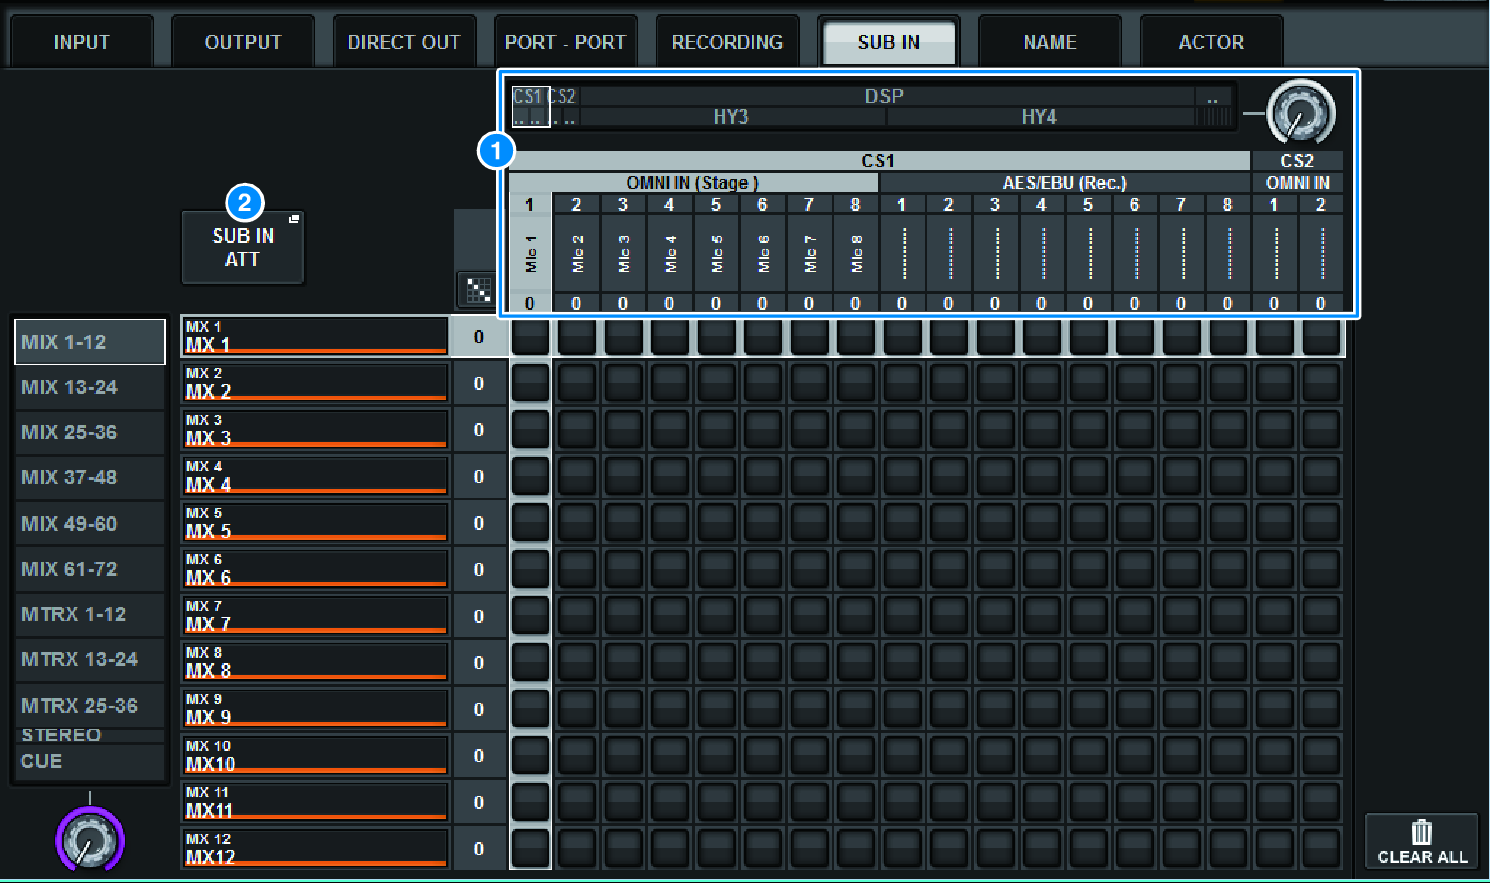
Task: Click the MX 5 channel name field
Action: click(x=314, y=523)
